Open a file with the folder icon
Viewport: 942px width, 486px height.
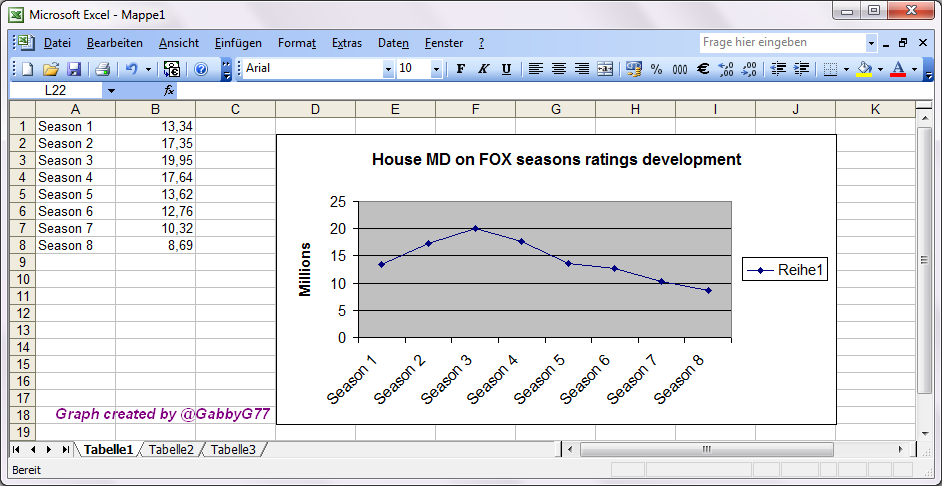point(50,69)
